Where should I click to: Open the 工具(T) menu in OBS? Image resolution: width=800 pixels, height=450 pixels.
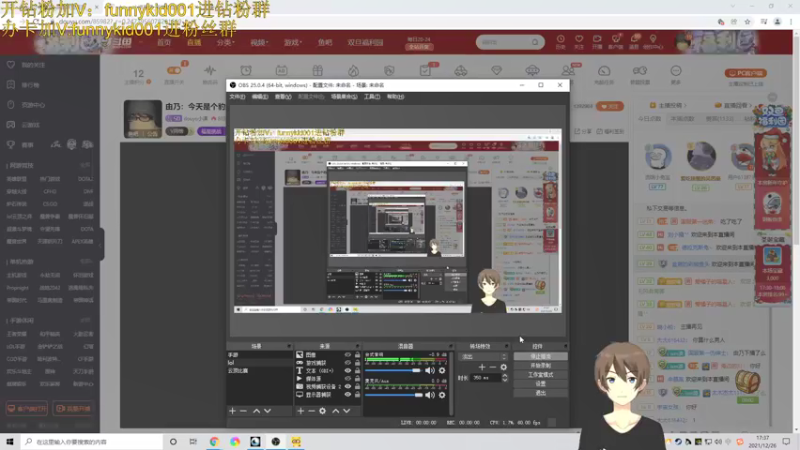pos(371,96)
